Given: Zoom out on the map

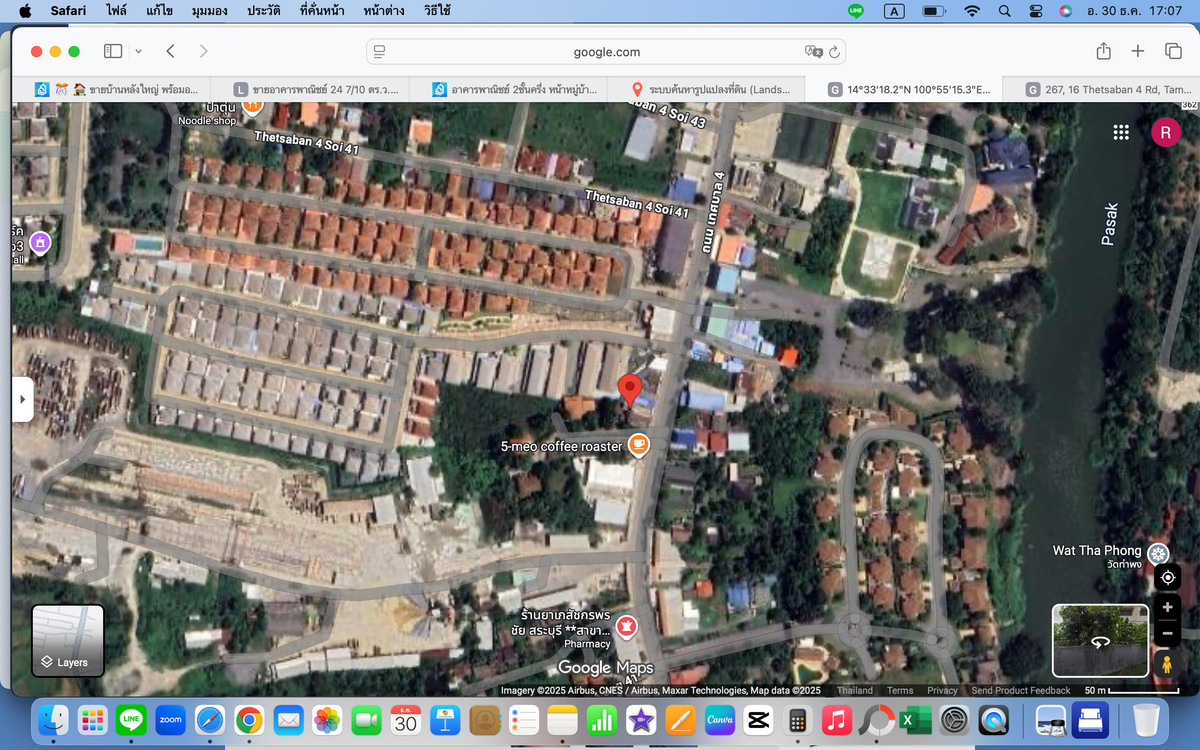Looking at the screenshot, I should coord(1167,633).
